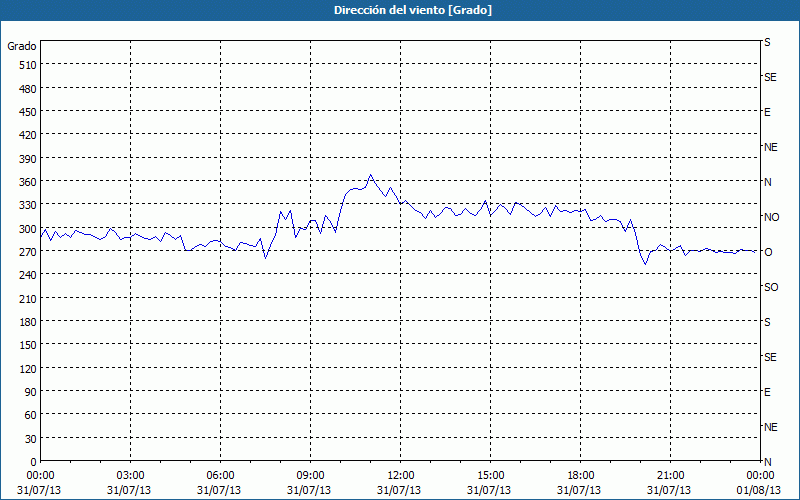Click the 'Dirección del viento [Grado]' title bar
Viewport: 800px width, 500px height.
point(400,10)
